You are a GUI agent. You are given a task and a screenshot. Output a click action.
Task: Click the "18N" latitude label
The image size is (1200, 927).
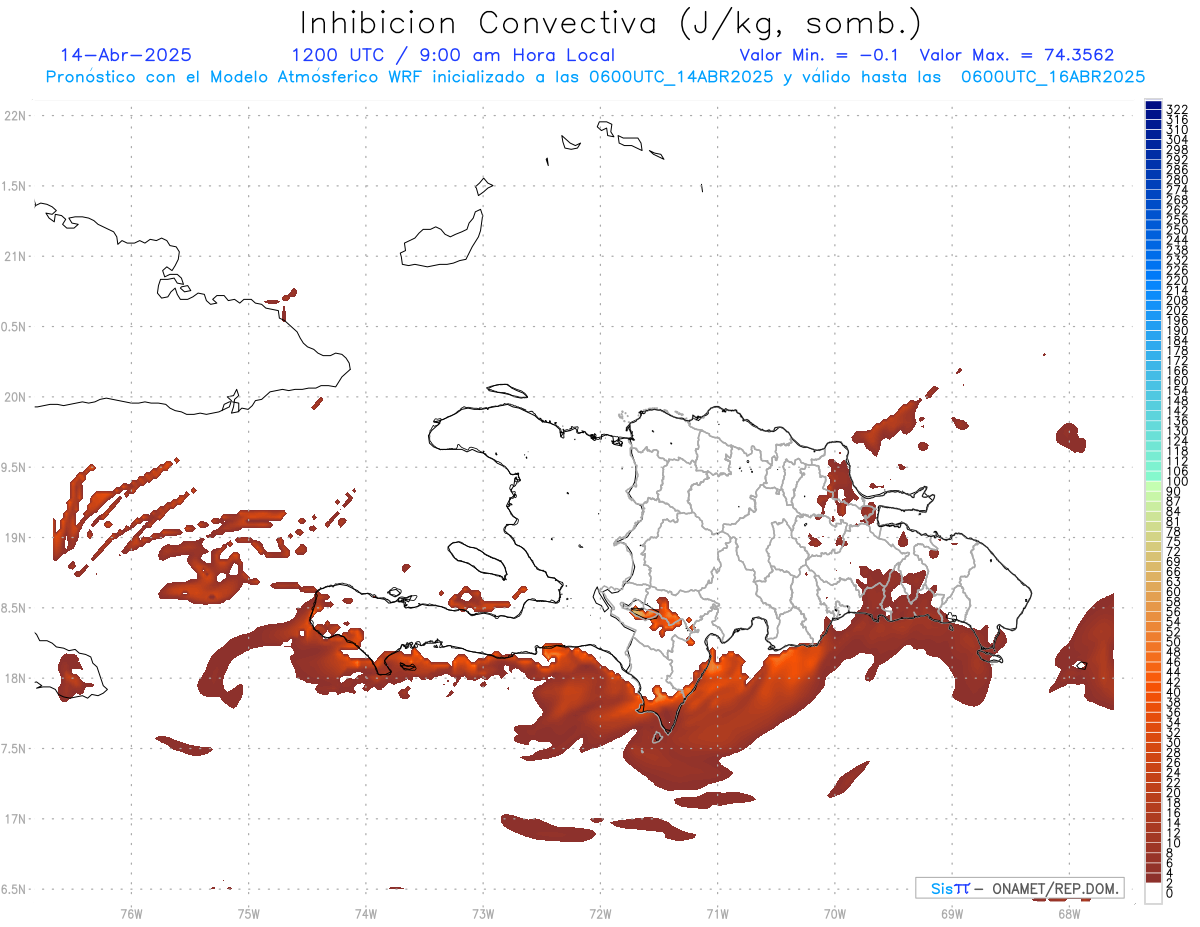pyautogui.click(x=15, y=678)
